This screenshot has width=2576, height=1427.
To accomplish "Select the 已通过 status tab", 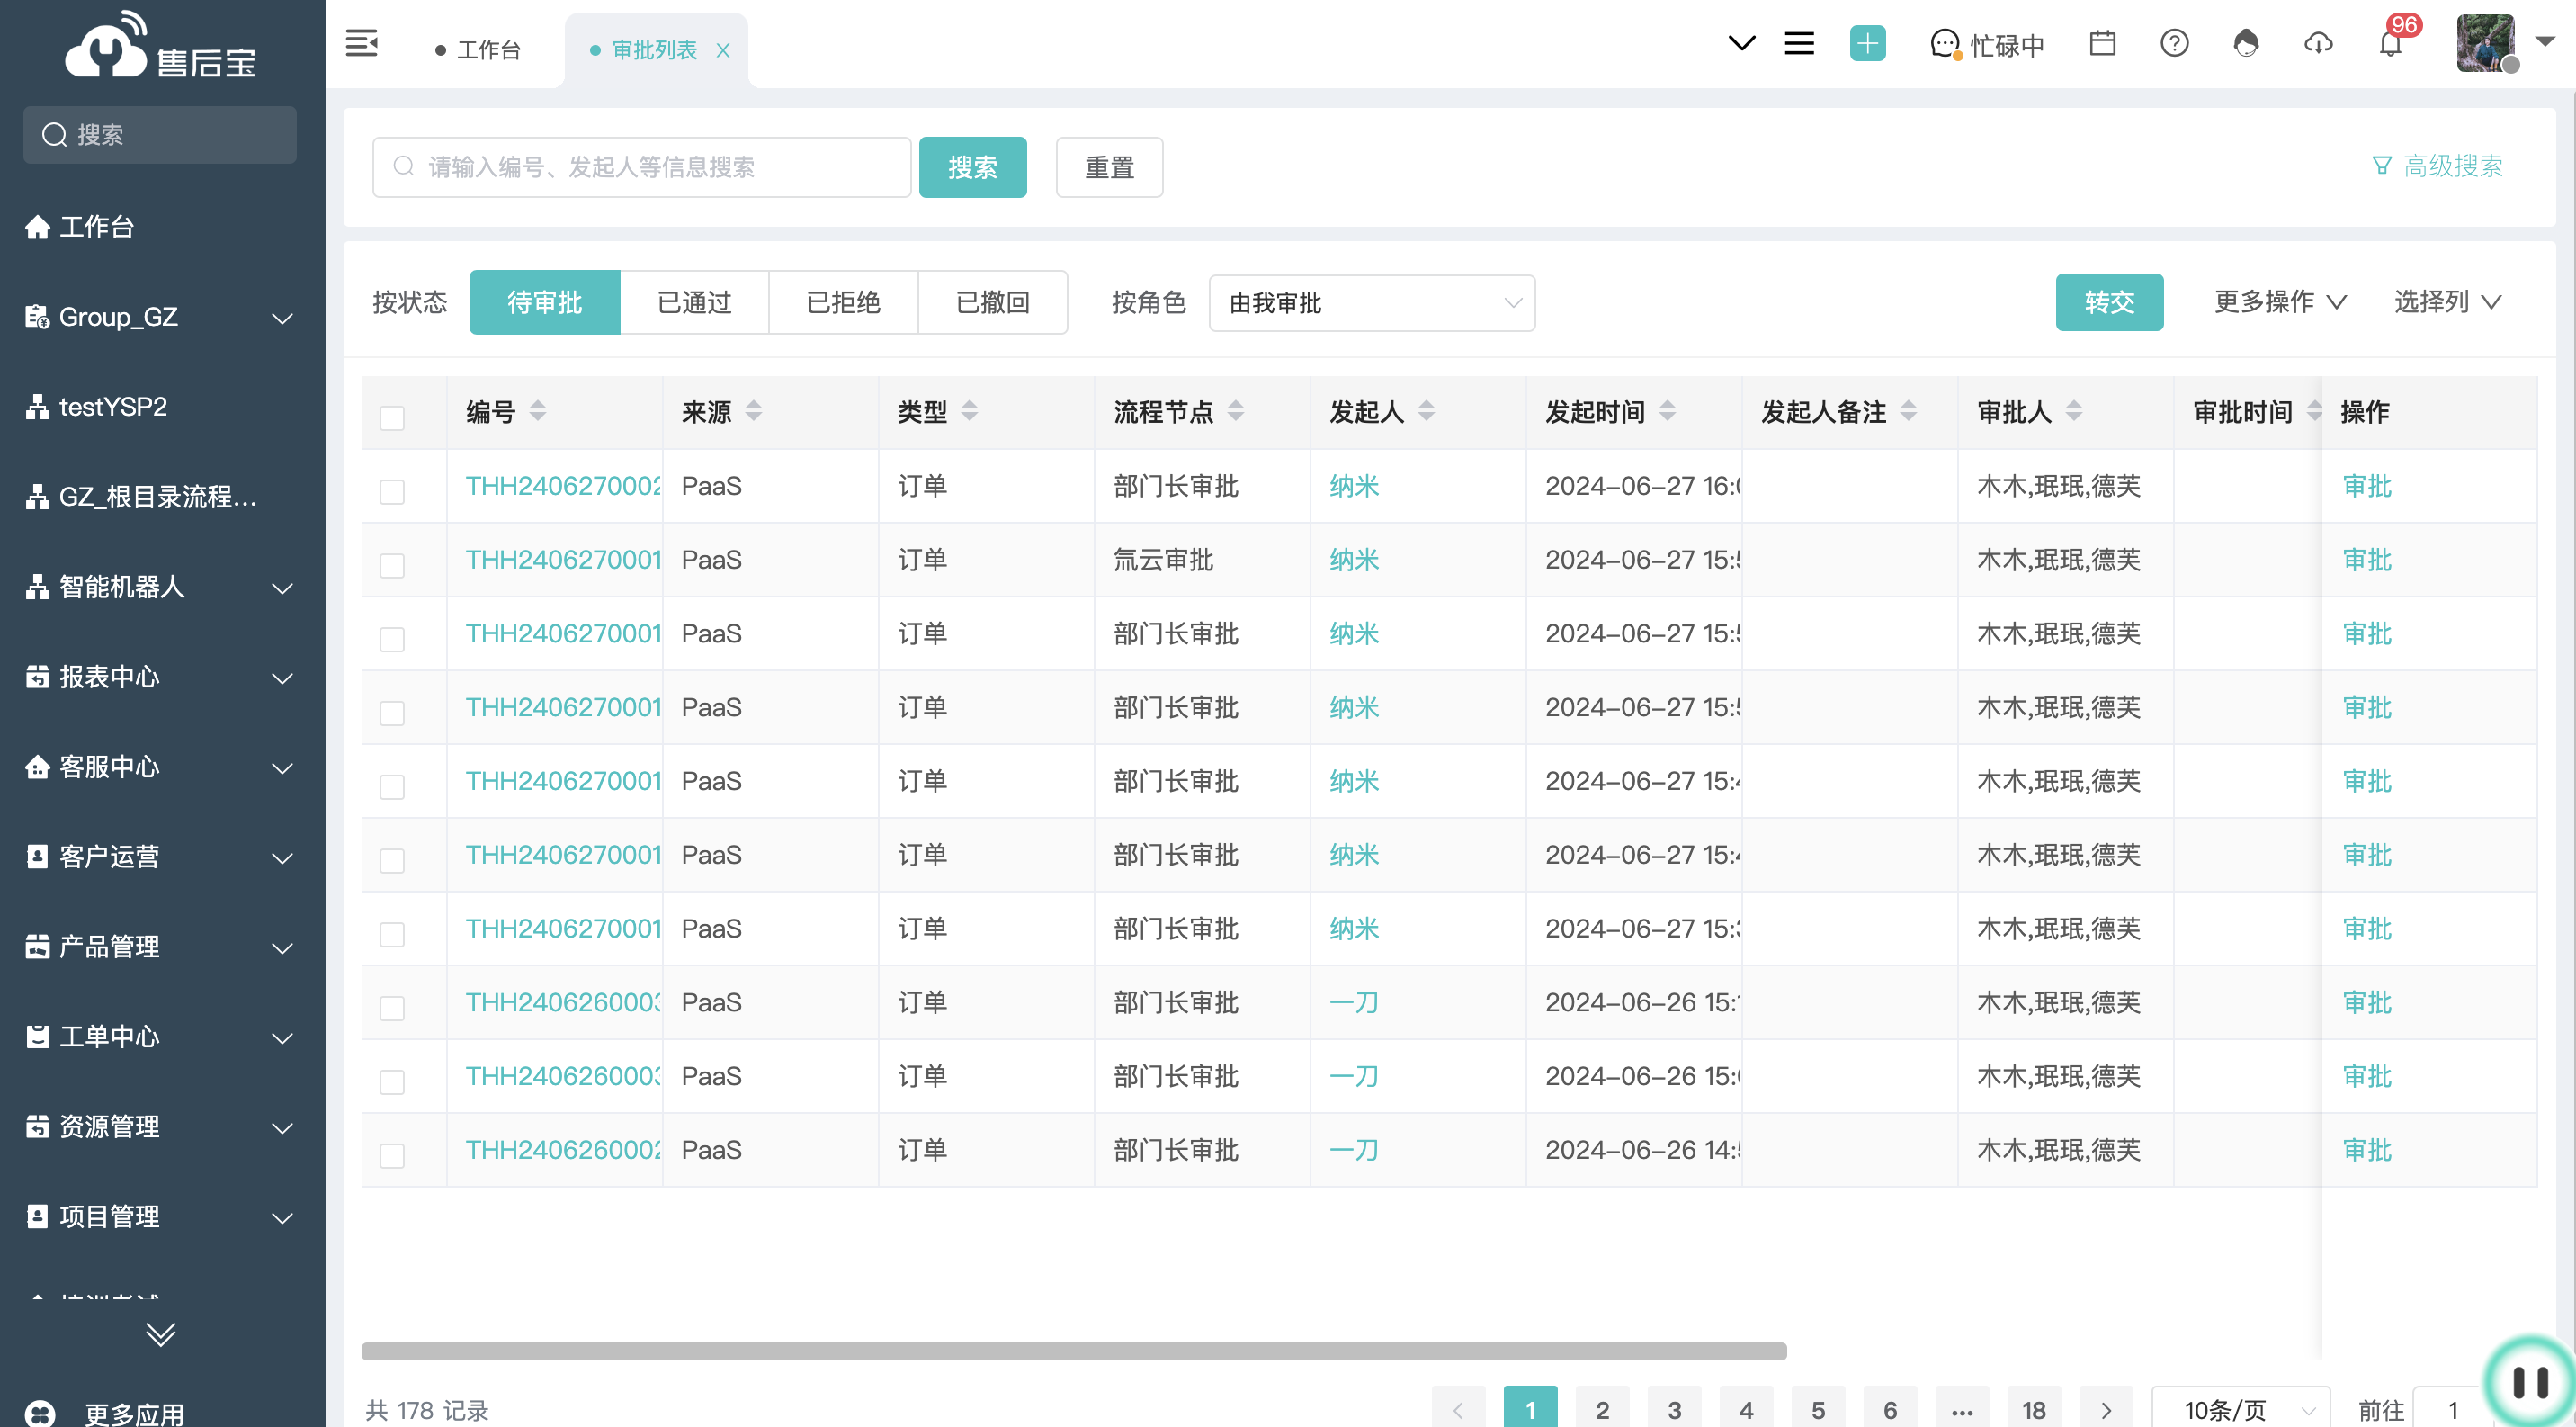I will 694,302.
